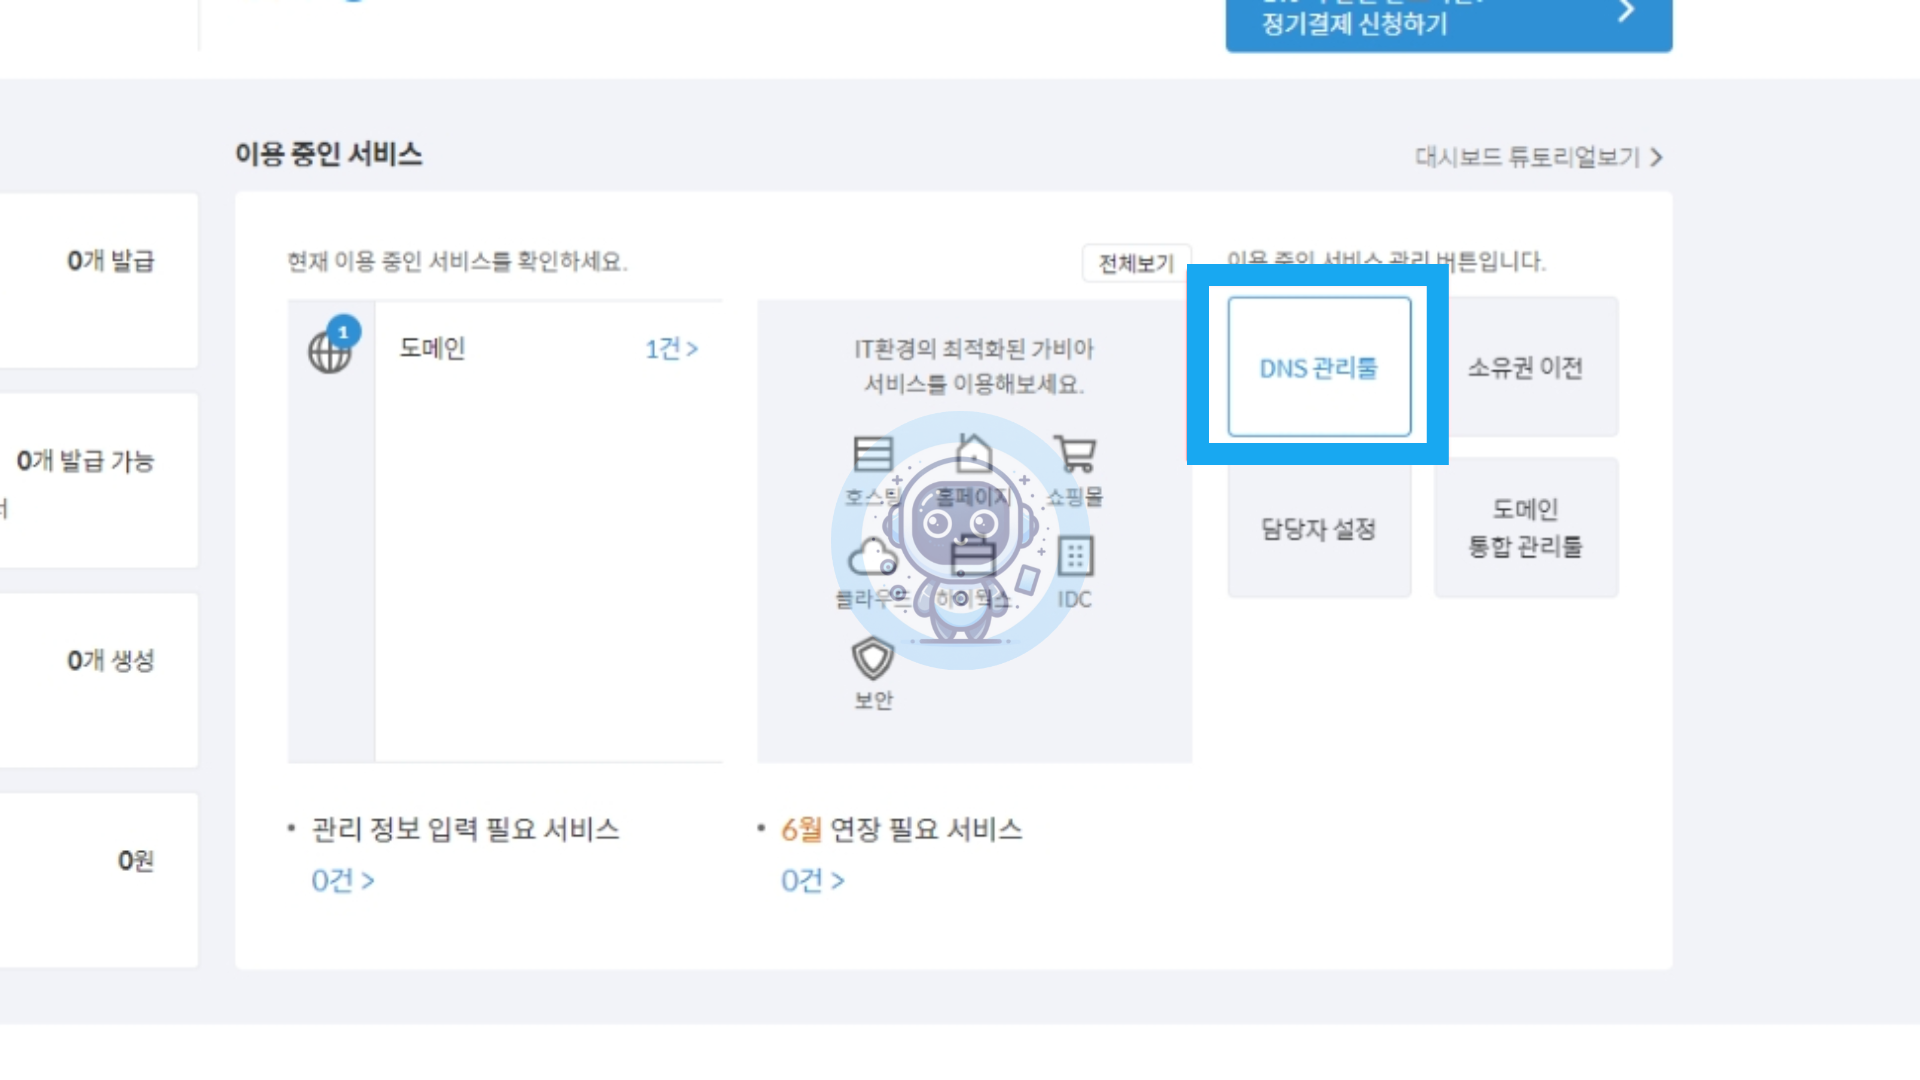Select the security (보안) shield icon

coord(872,658)
